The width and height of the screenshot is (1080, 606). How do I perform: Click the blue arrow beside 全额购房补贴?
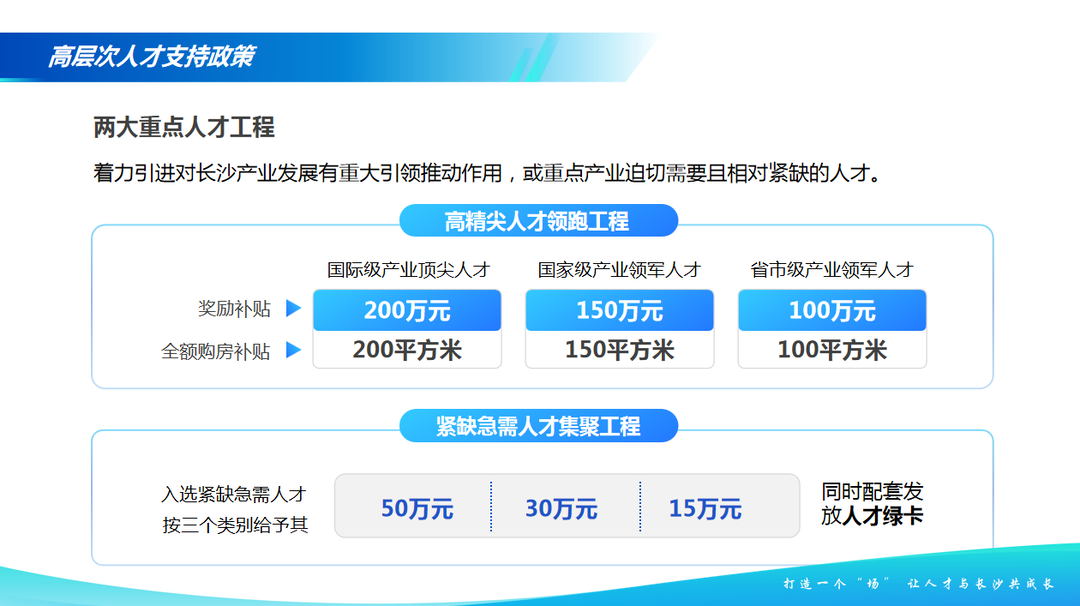pyautogui.click(x=294, y=351)
